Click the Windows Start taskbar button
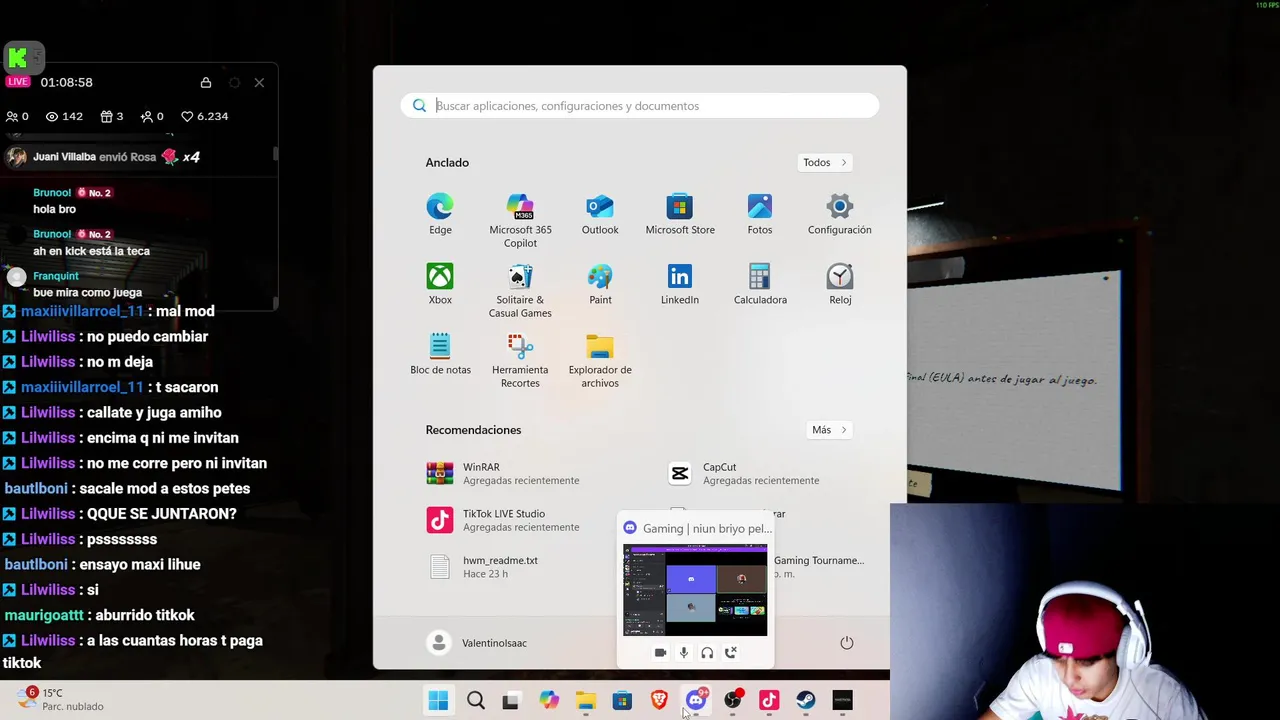Screen dimensions: 1280x720 click(438, 701)
